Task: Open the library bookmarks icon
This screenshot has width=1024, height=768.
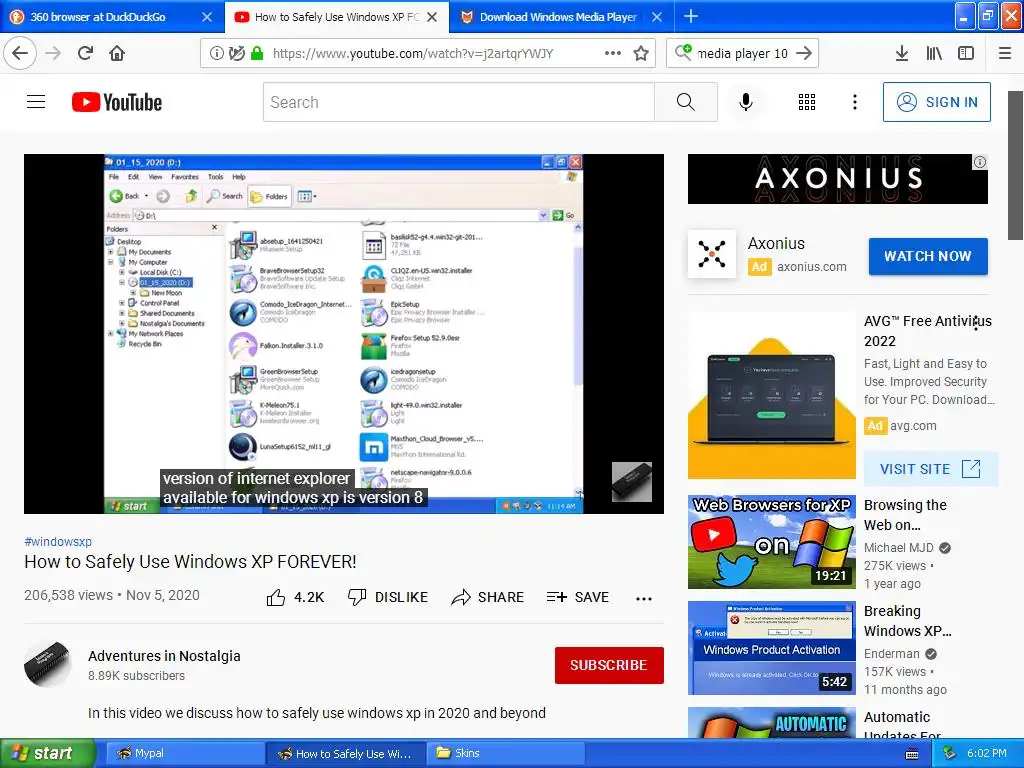Action: [x=934, y=53]
